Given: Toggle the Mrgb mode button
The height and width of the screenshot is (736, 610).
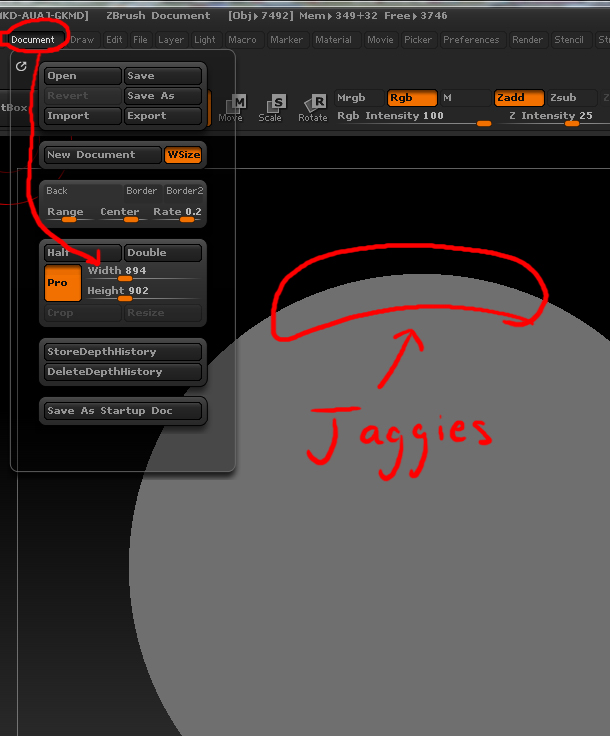Looking at the screenshot, I should click(359, 98).
